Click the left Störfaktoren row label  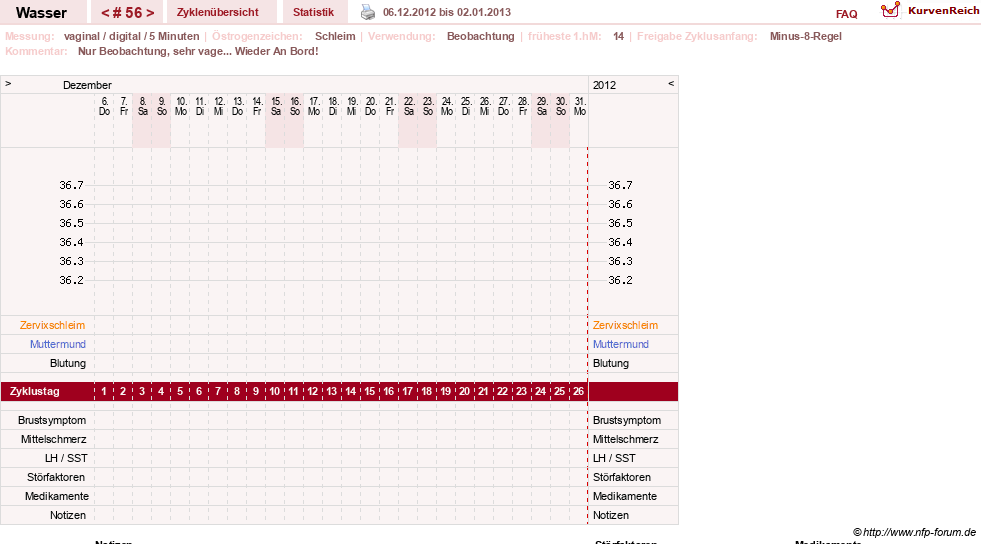click(56, 477)
